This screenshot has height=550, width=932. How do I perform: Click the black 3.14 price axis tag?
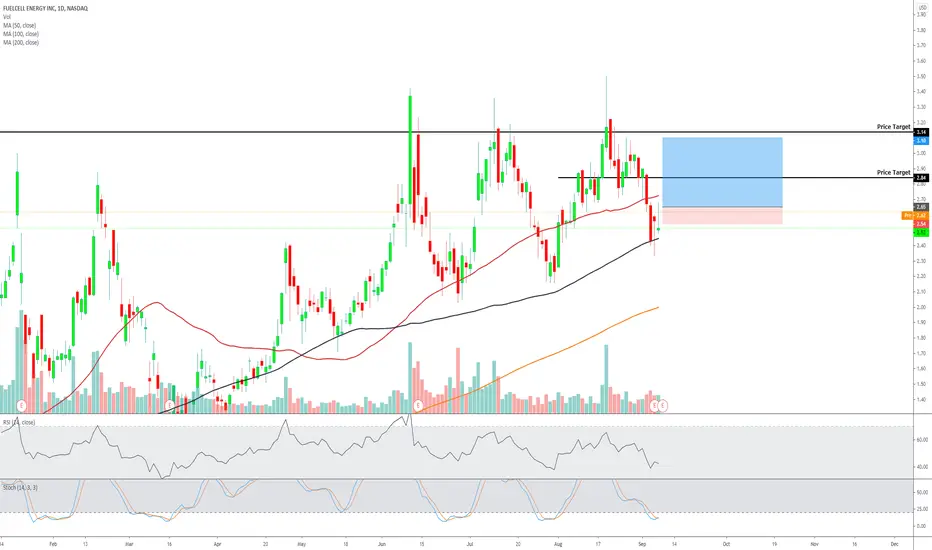click(921, 132)
